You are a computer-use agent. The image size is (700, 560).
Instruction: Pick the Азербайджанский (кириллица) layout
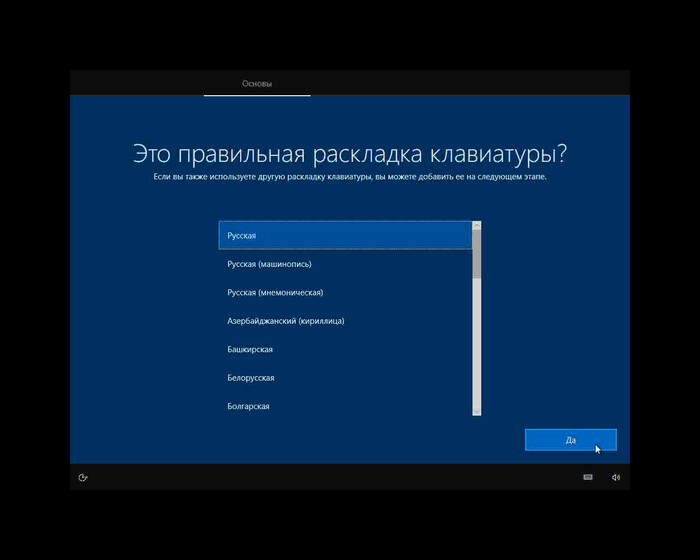pyautogui.click(x=345, y=321)
